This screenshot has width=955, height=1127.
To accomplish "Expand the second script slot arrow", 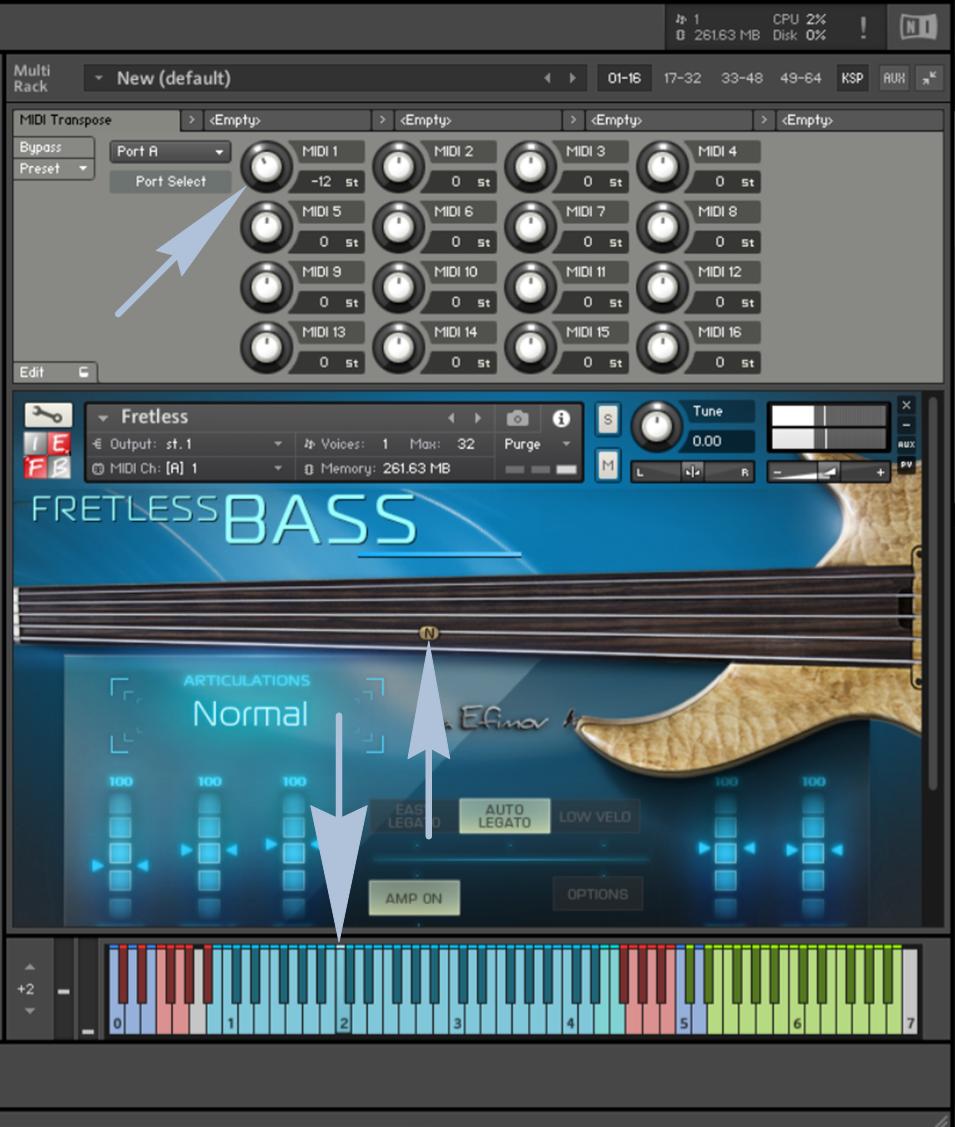I will 382,120.
